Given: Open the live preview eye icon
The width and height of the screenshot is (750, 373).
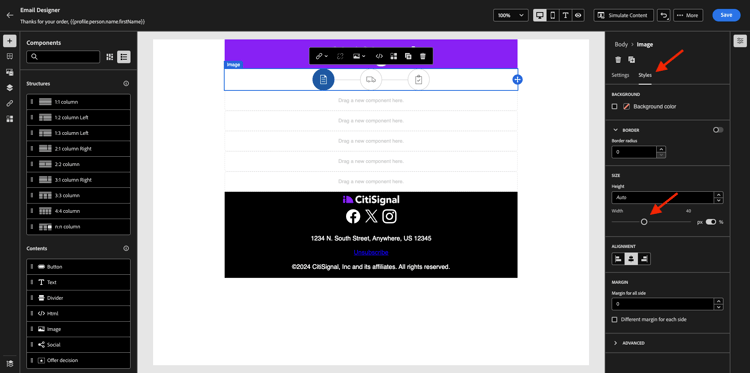Looking at the screenshot, I should pos(578,15).
